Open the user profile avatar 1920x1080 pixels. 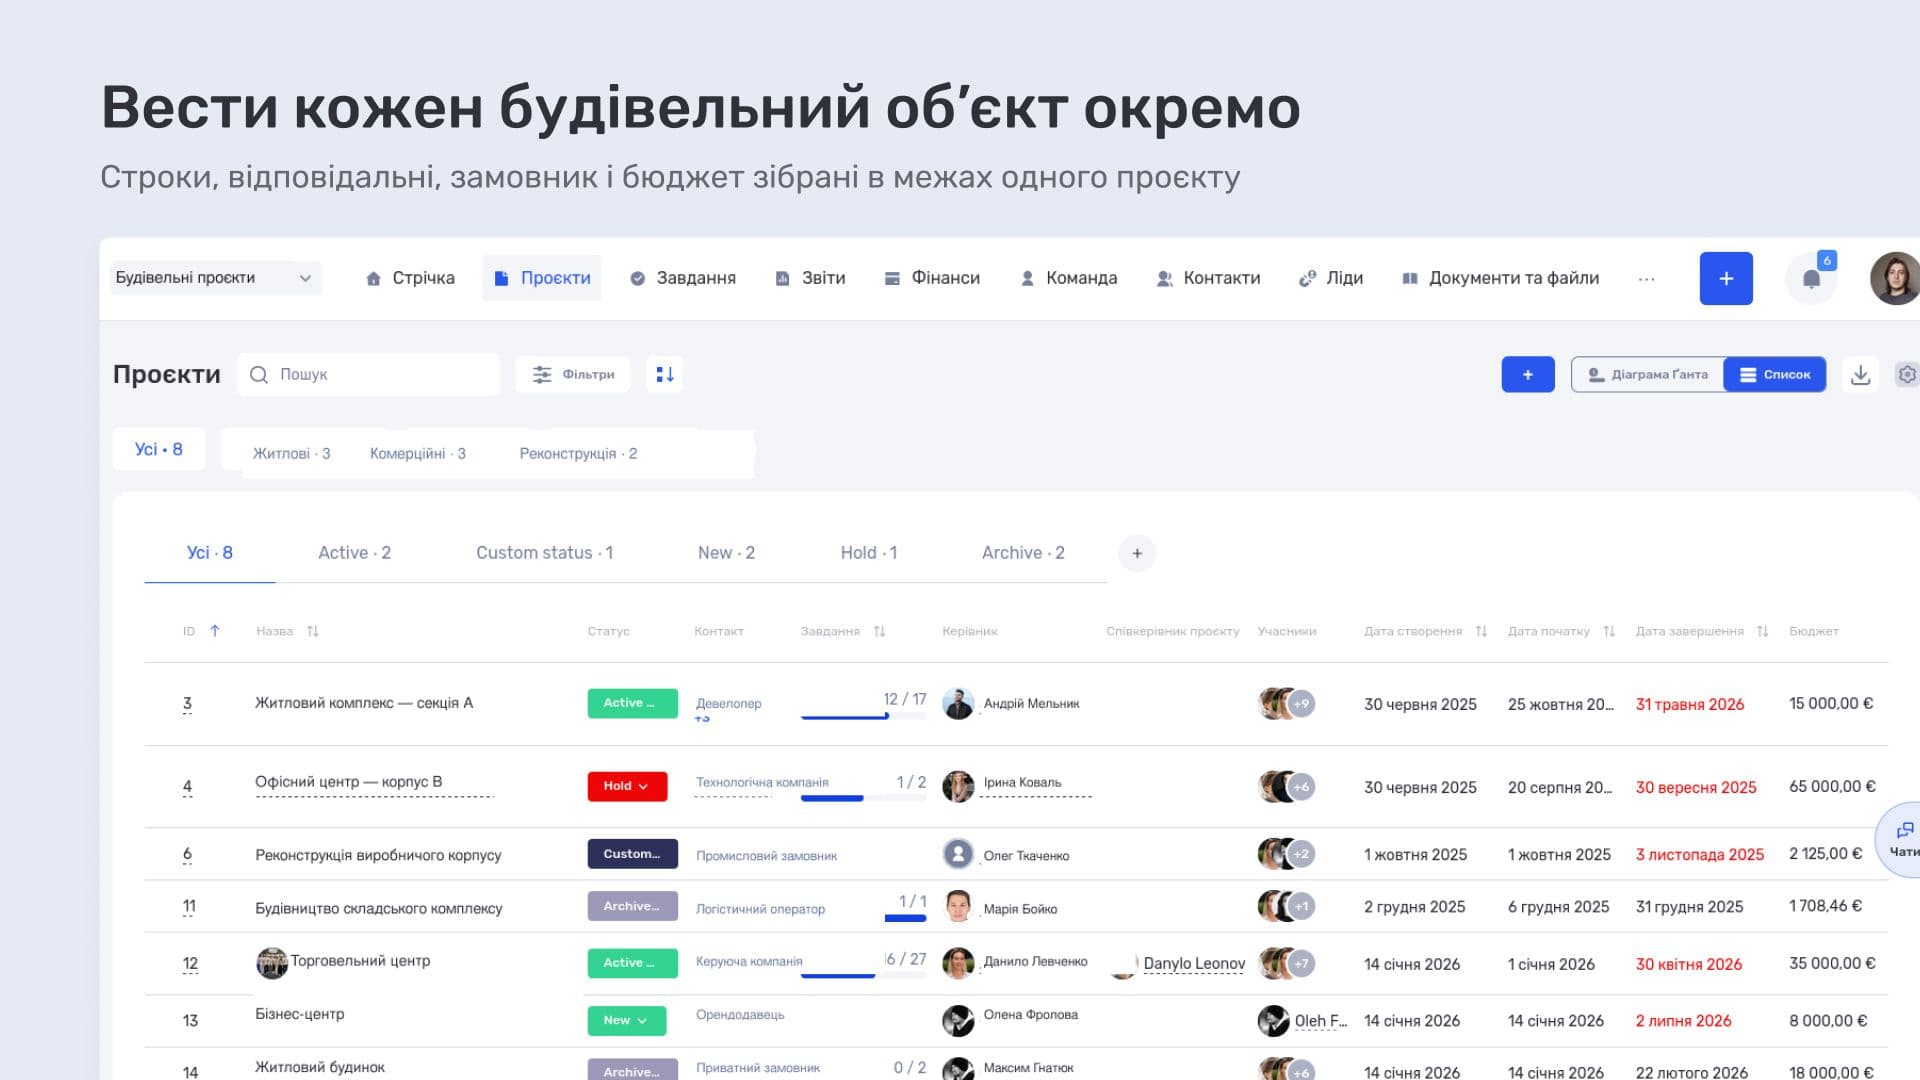(1895, 279)
